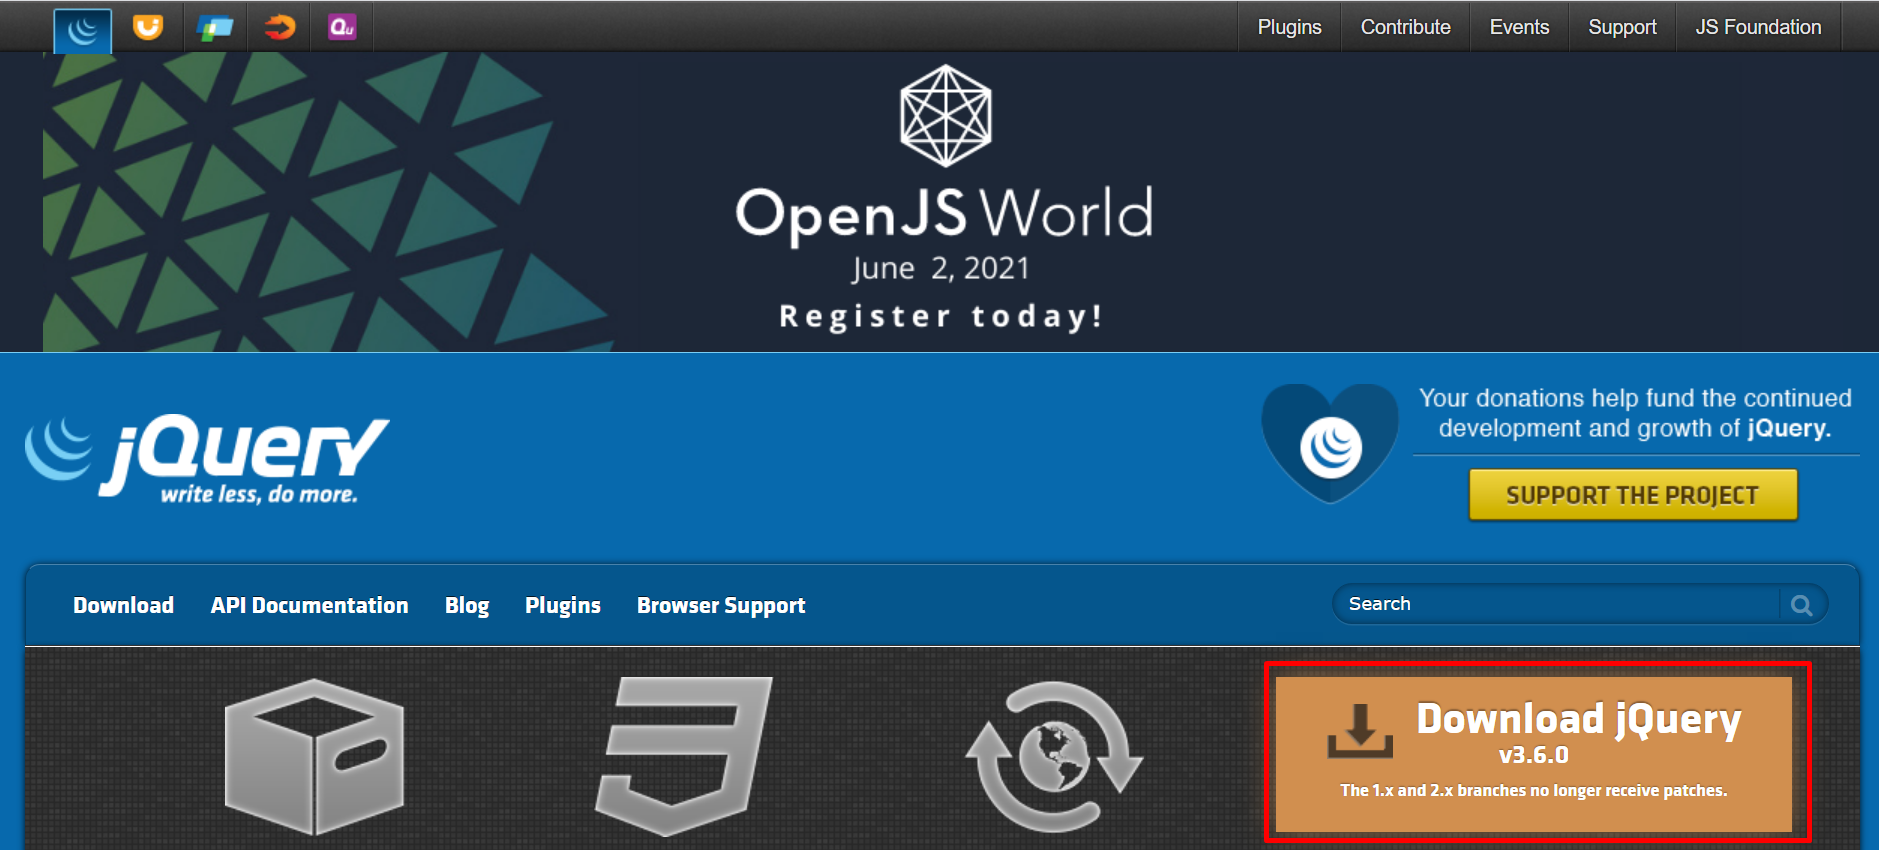Open the jQuery project icon in top bar

click(82, 30)
